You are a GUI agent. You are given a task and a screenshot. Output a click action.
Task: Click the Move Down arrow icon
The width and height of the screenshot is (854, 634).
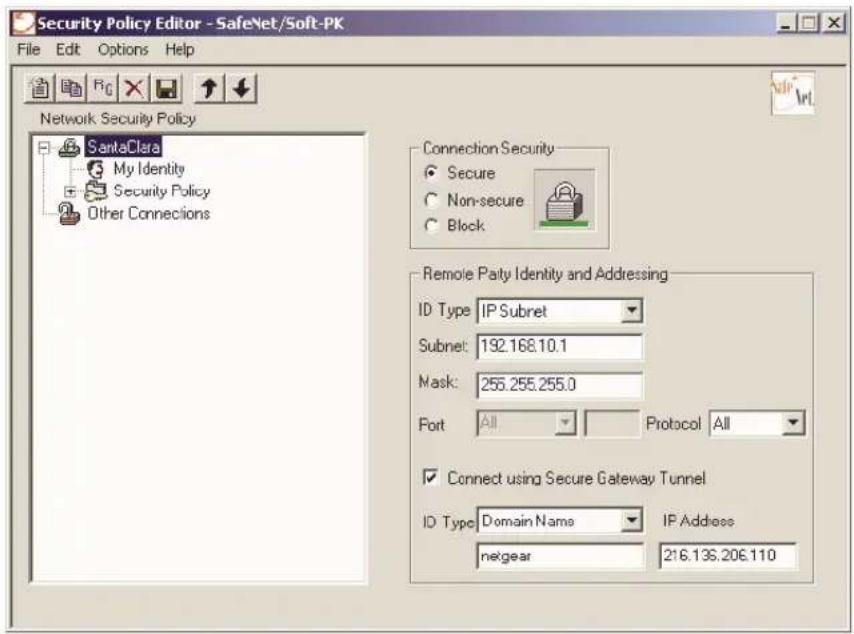[241, 88]
